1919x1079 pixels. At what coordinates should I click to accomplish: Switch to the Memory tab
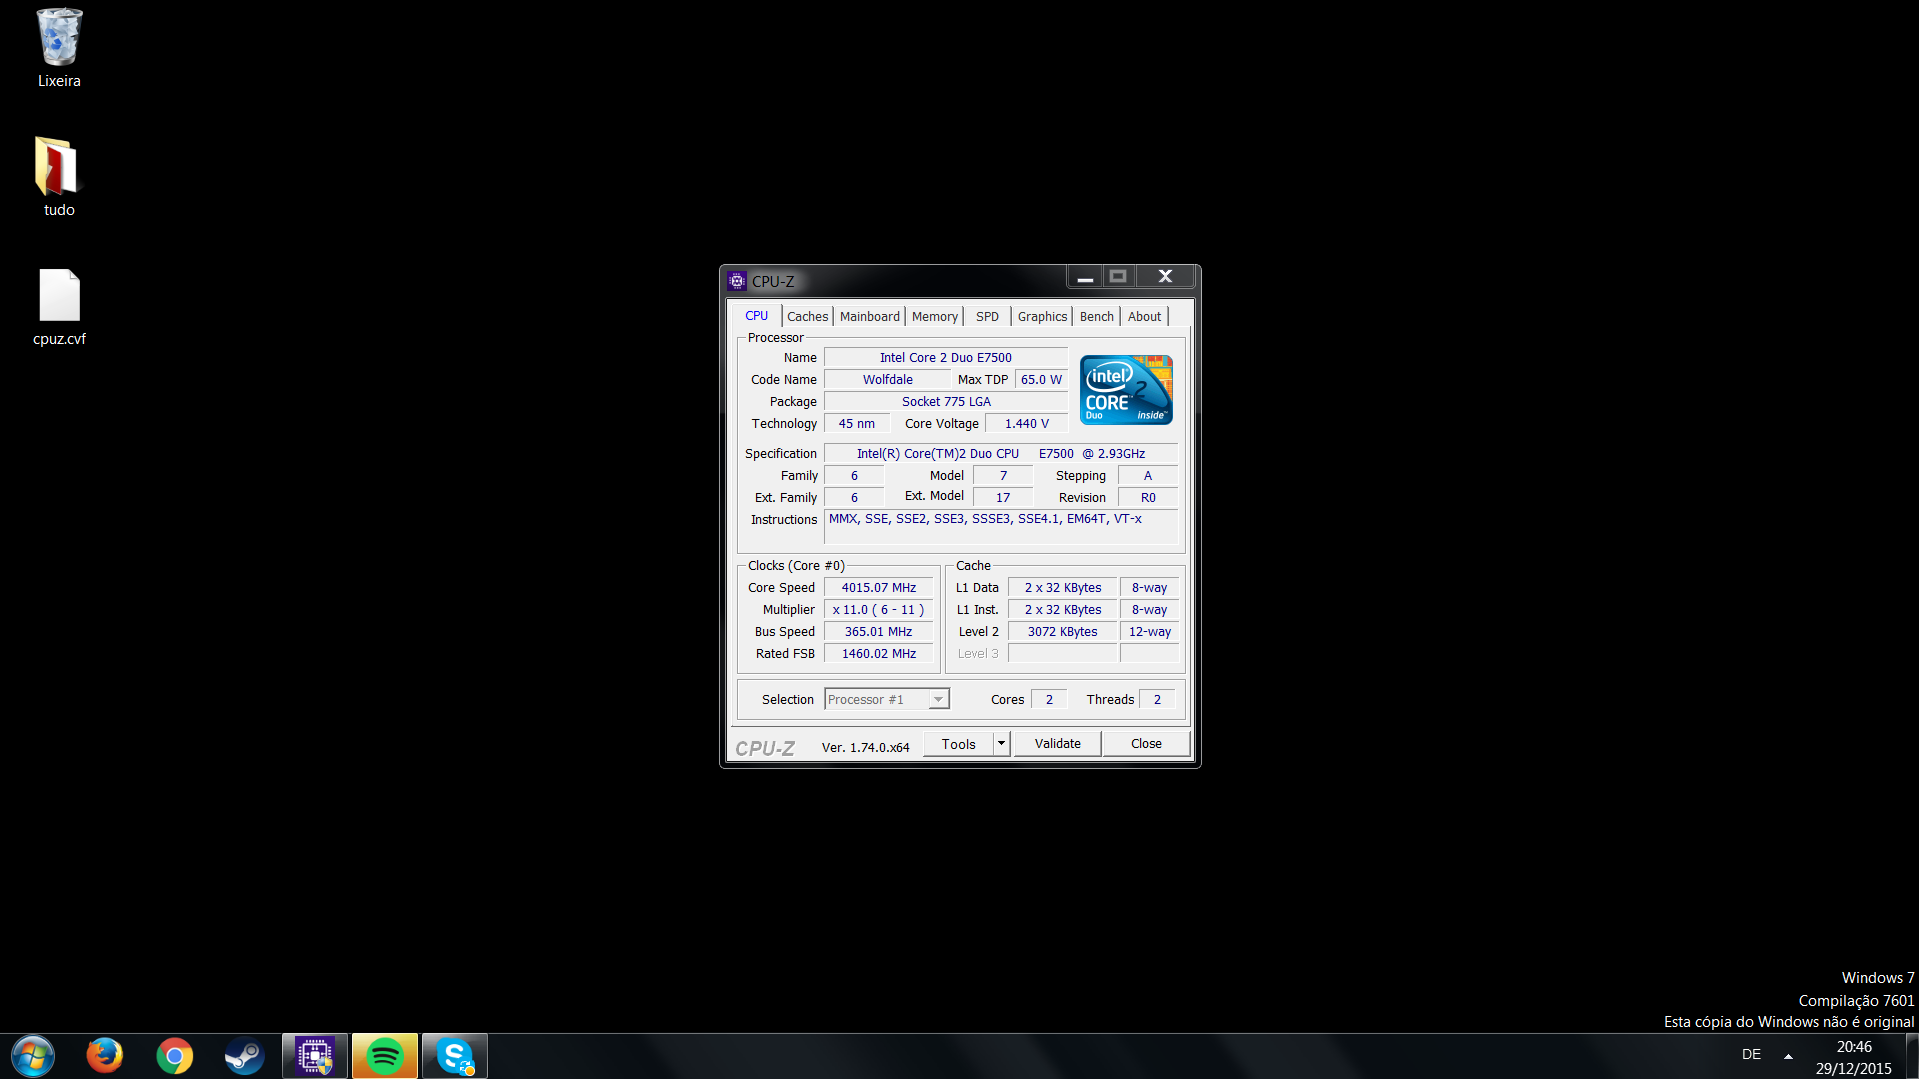934,317
